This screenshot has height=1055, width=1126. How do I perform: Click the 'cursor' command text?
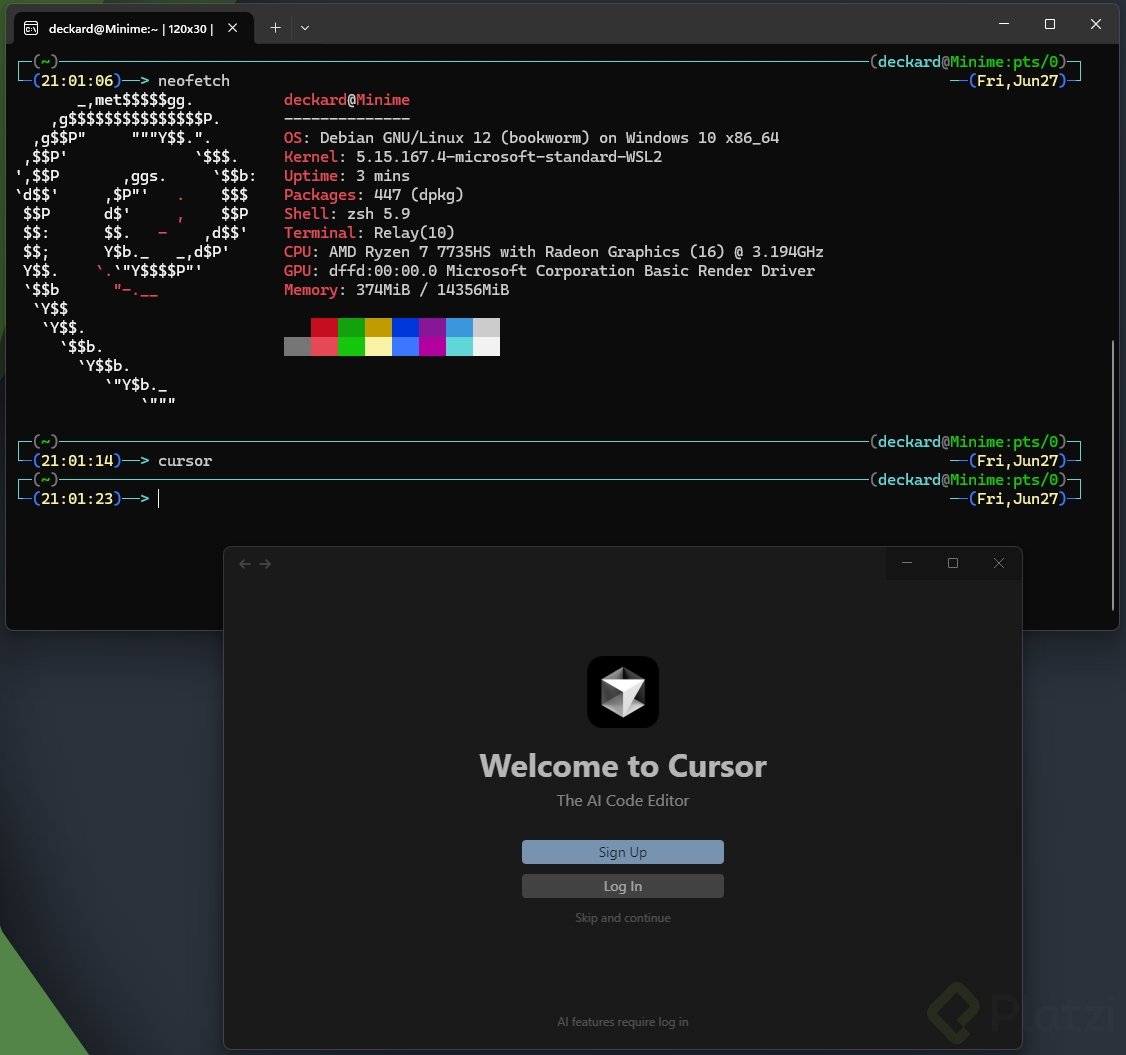[185, 460]
